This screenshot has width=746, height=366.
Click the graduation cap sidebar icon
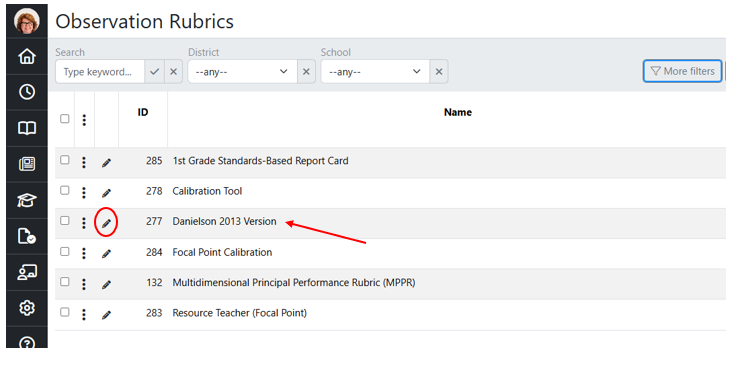click(x=27, y=200)
